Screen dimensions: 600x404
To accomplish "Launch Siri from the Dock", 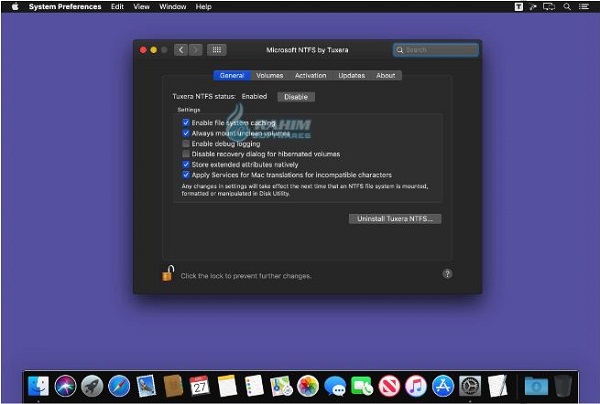I will click(65, 386).
